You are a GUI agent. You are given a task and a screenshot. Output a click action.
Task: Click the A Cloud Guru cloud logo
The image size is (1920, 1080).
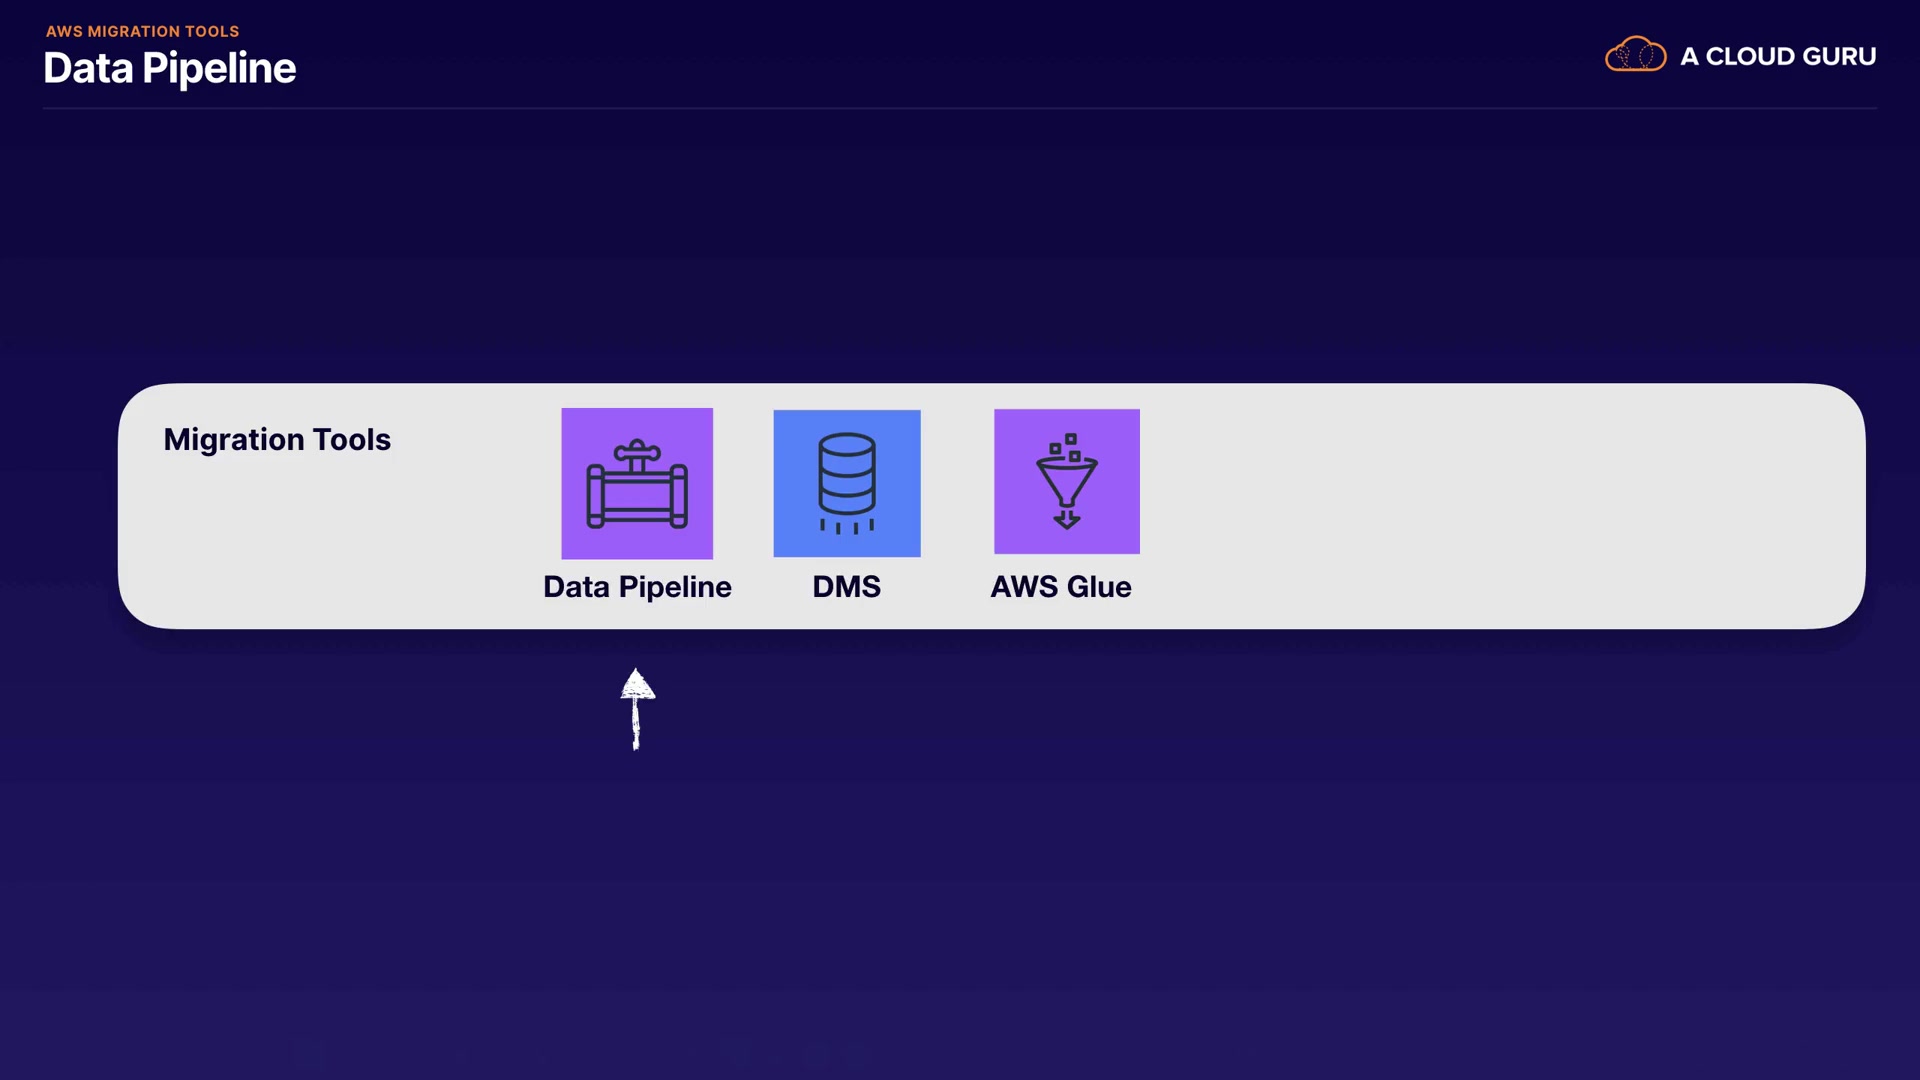1635,55
